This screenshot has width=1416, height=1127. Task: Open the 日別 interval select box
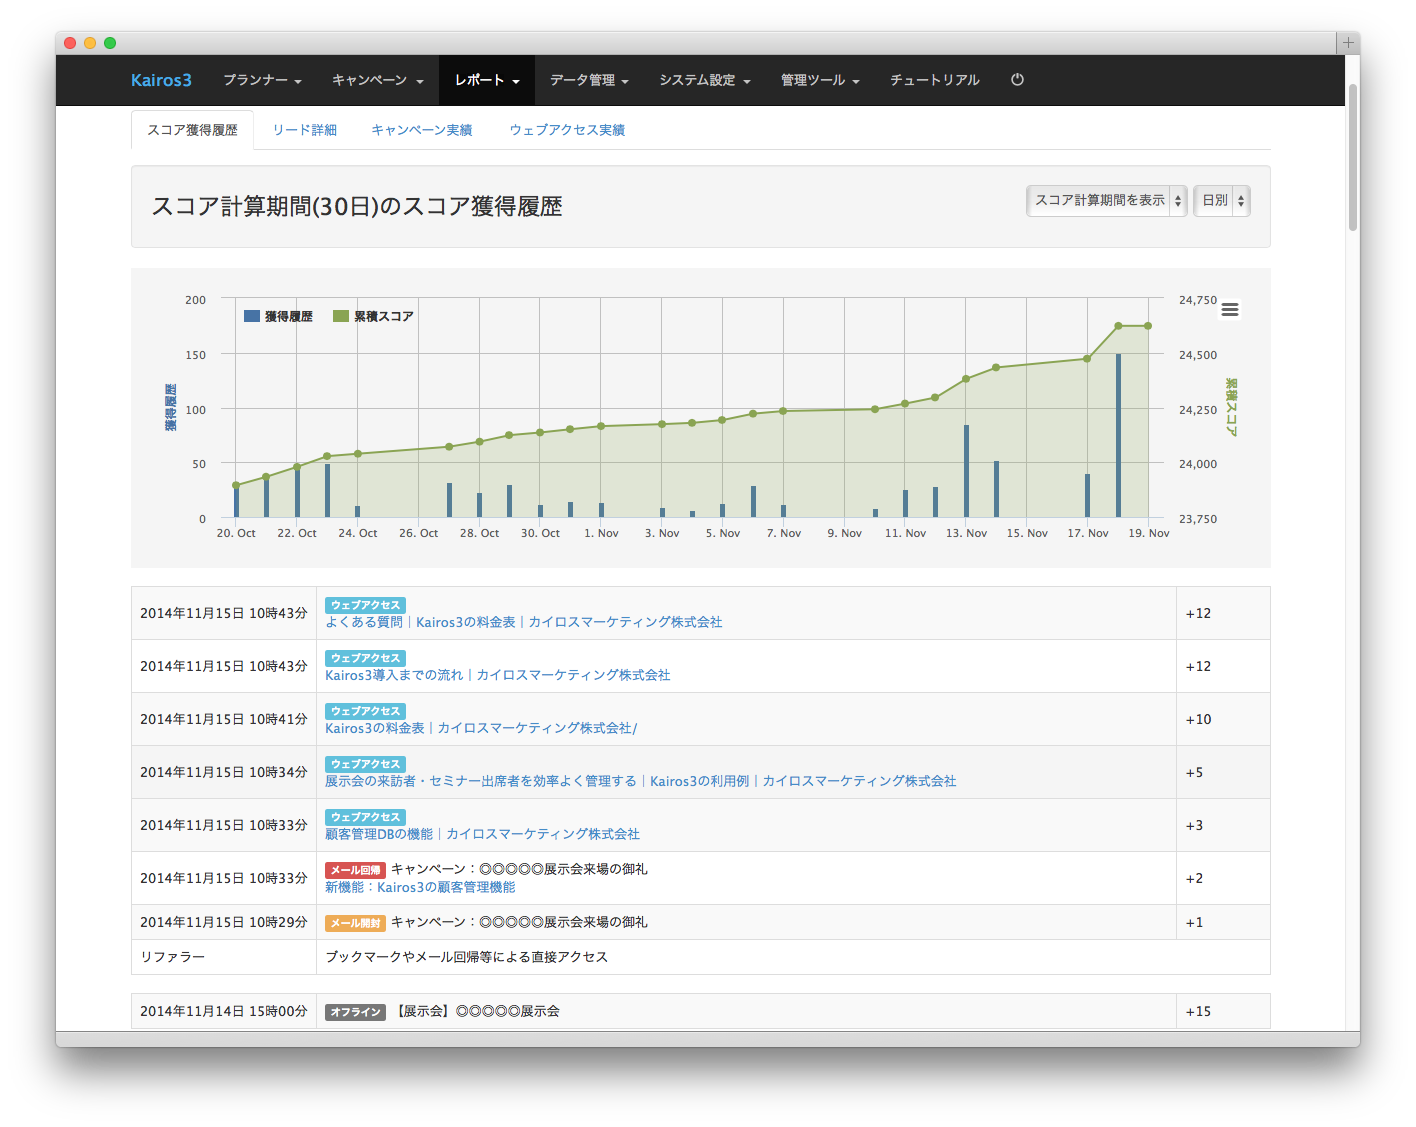coord(1222,200)
